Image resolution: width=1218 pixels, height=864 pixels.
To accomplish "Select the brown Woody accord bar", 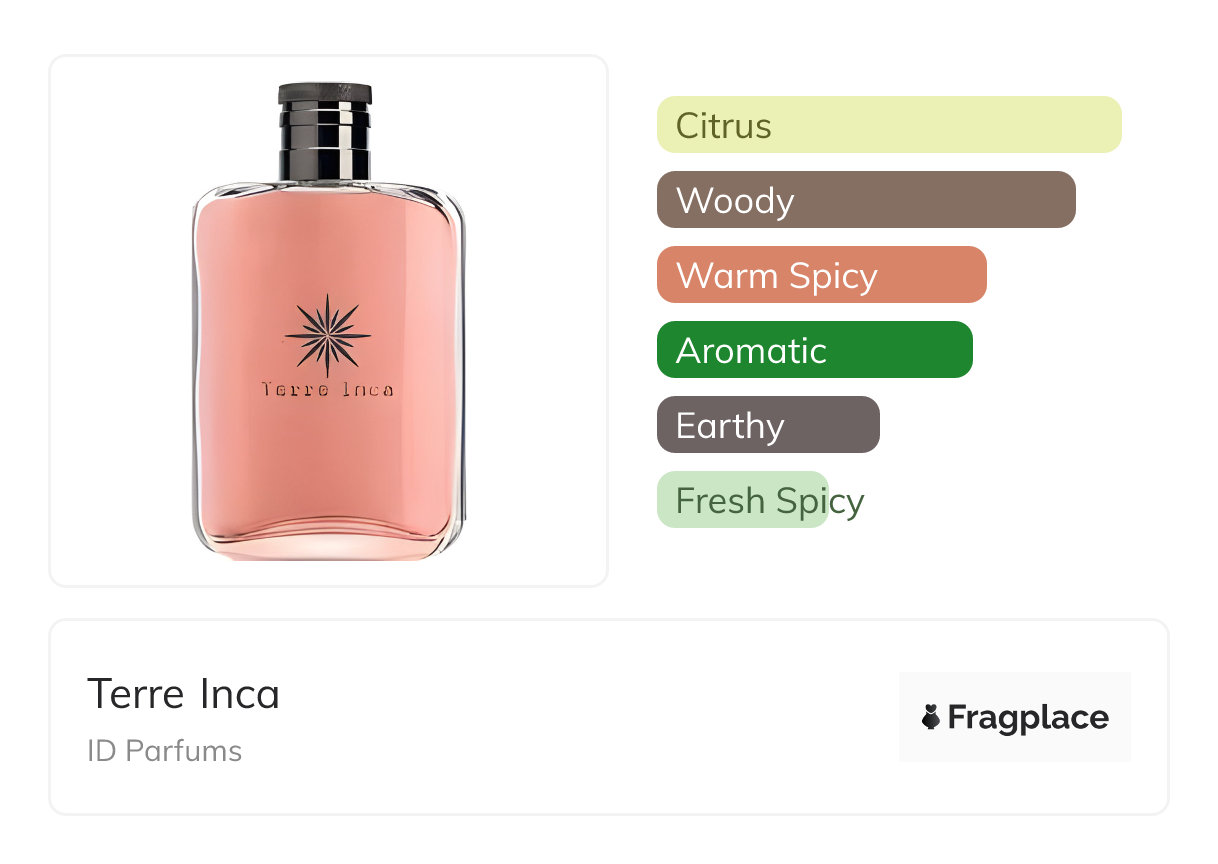I will 865,200.
